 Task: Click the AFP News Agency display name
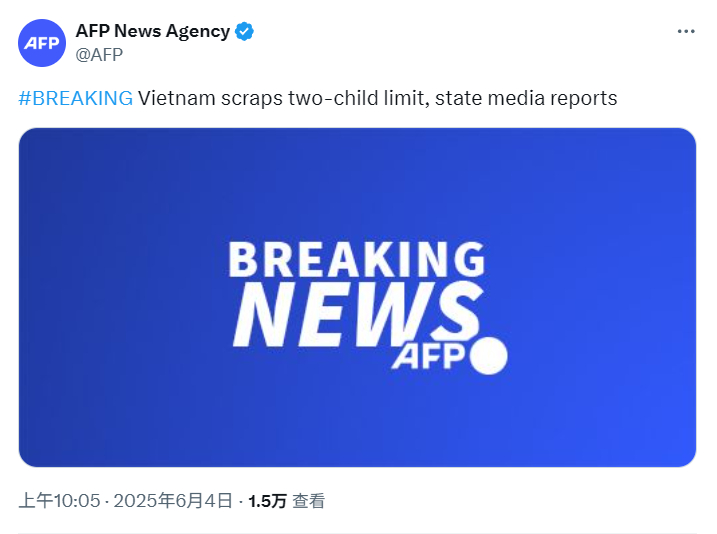(x=153, y=31)
